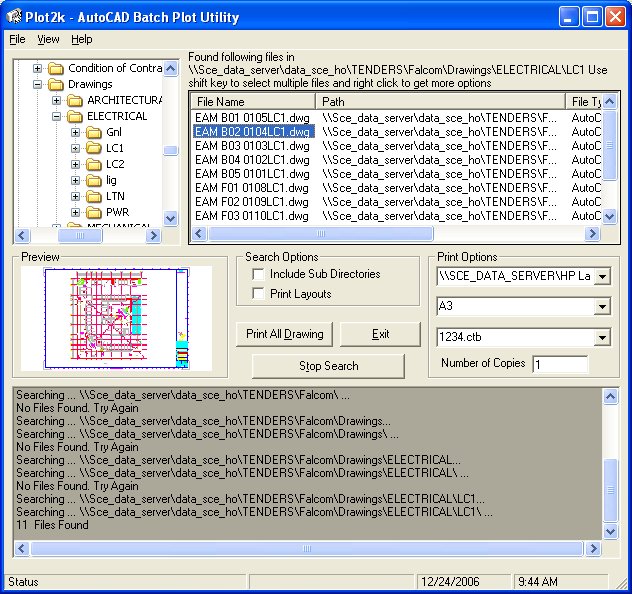Image resolution: width=632 pixels, height=594 pixels.
Task: Select file EAM B02 0104LC1.dwg
Action: click(x=254, y=132)
